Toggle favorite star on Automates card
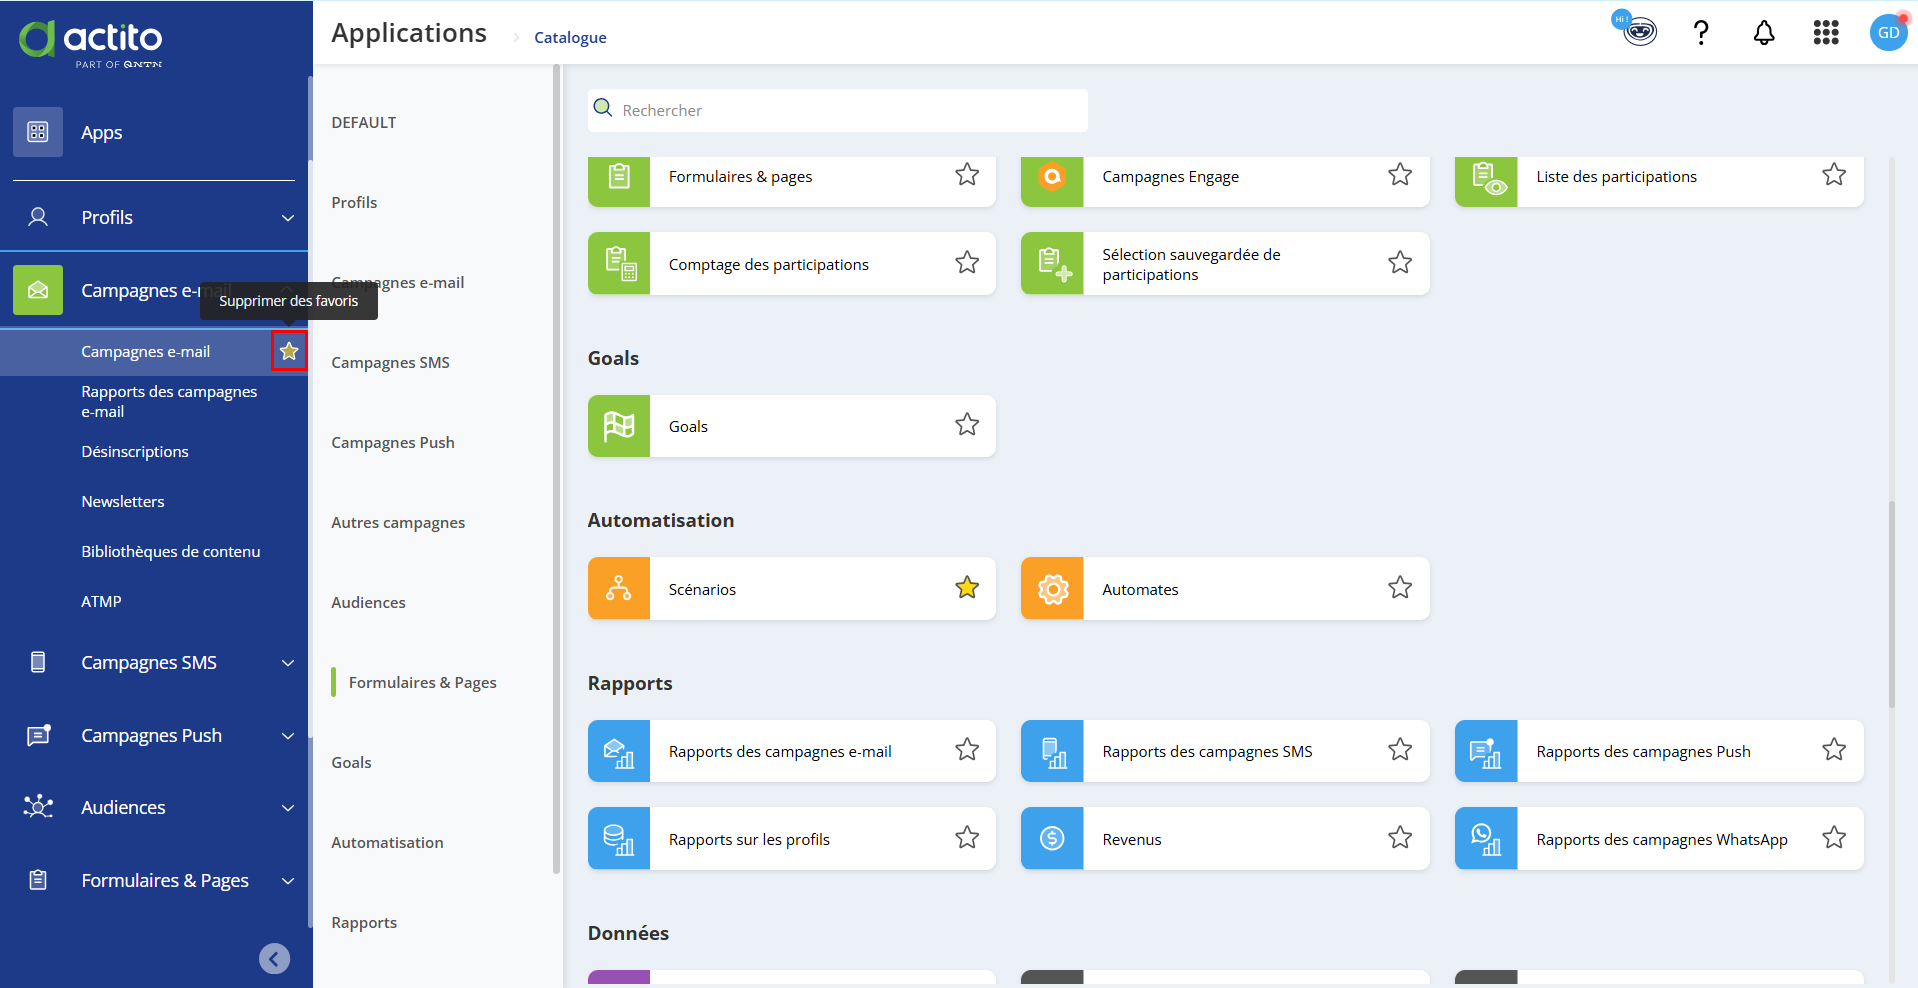The width and height of the screenshot is (1918, 988). pyautogui.click(x=1400, y=588)
